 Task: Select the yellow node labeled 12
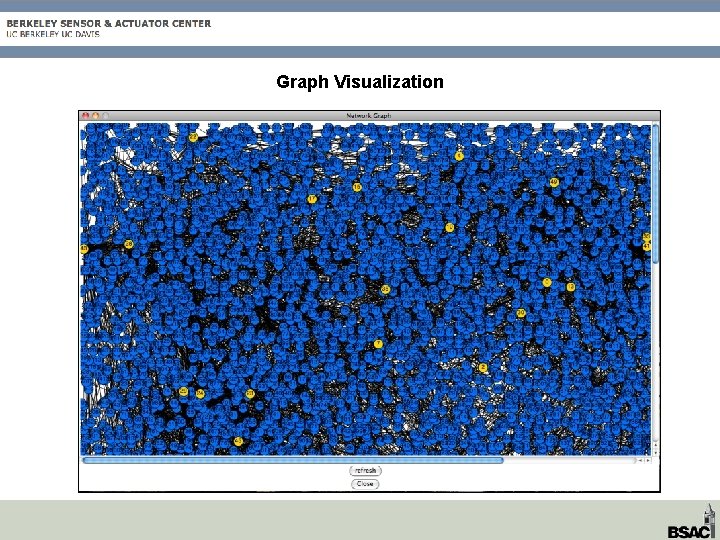(570, 287)
